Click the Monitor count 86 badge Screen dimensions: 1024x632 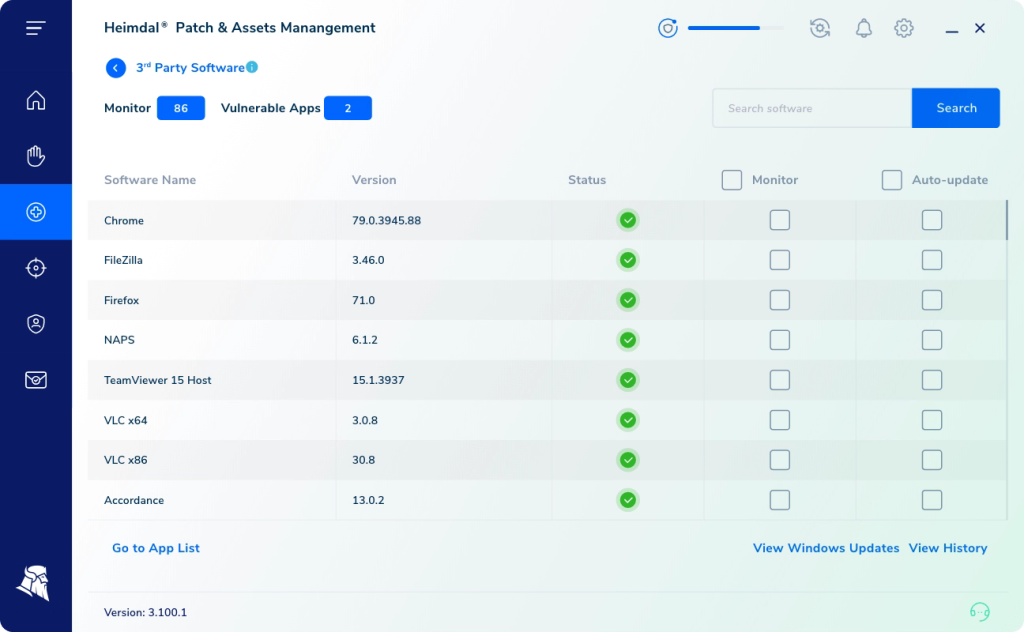181,108
